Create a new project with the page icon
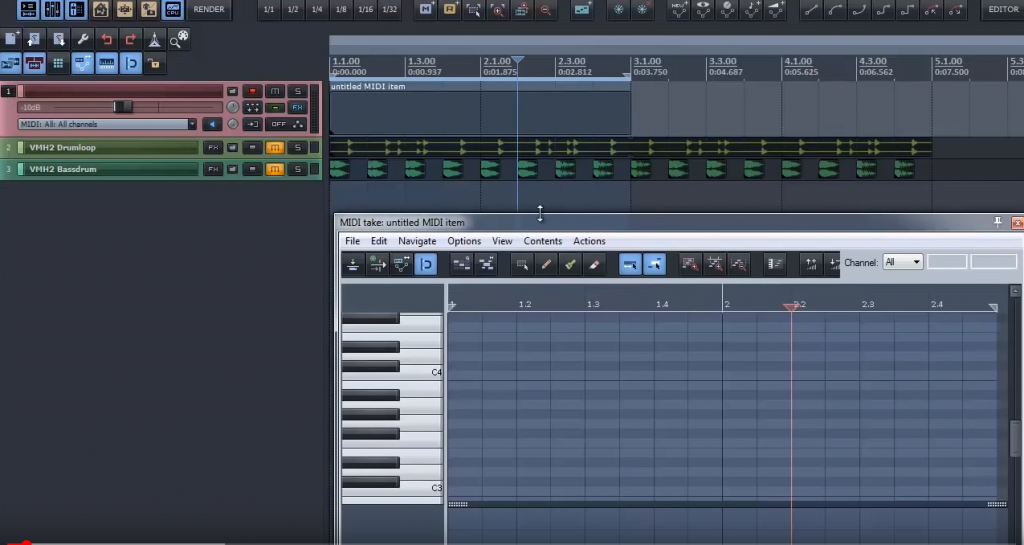Image resolution: width=1024 pixels, height=545 pixels. click(11, 39)
